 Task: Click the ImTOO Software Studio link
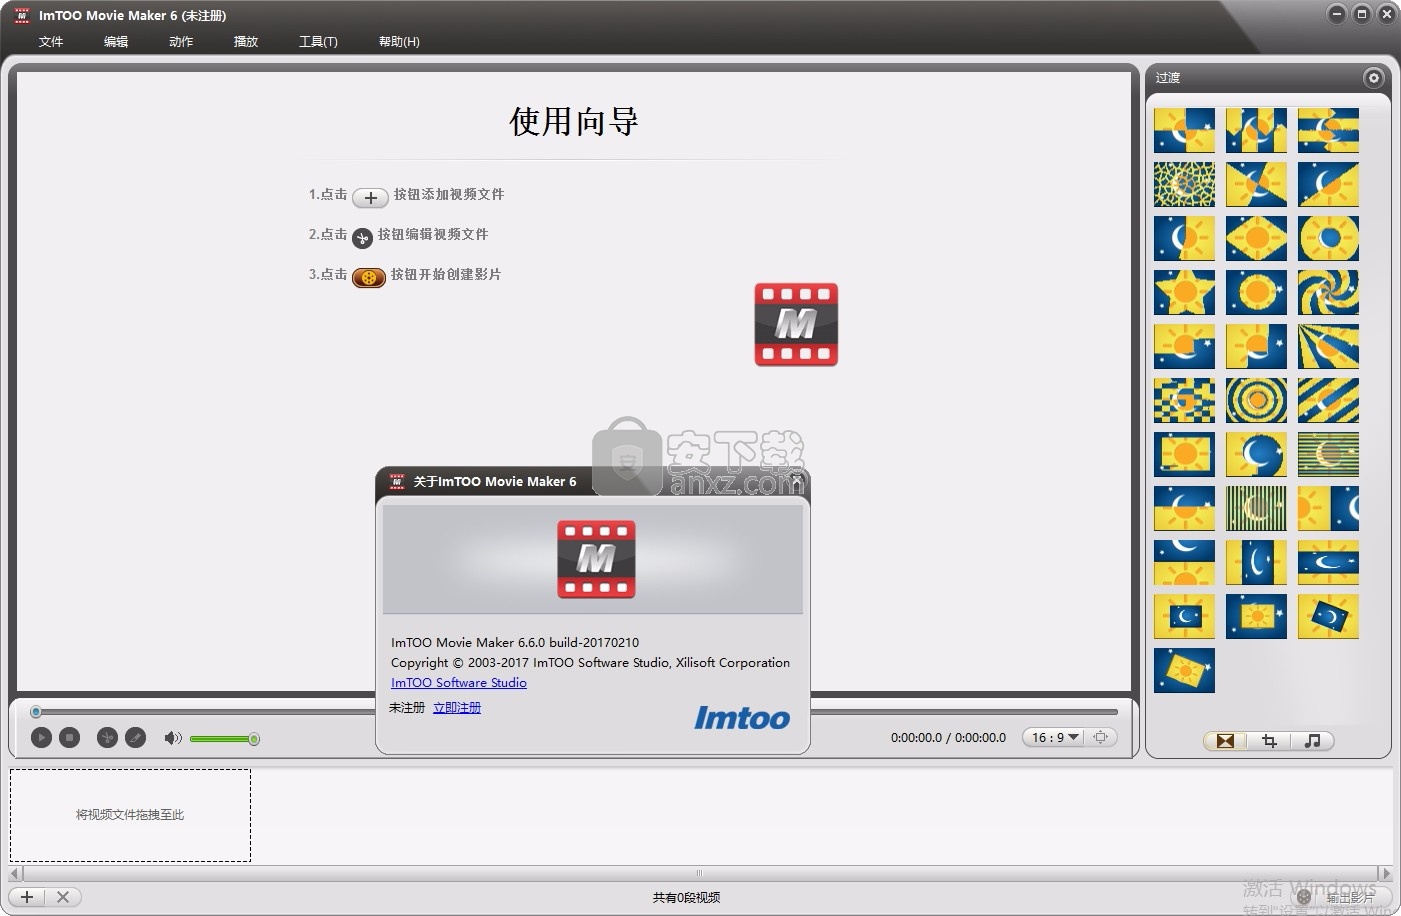coord(459,683)
